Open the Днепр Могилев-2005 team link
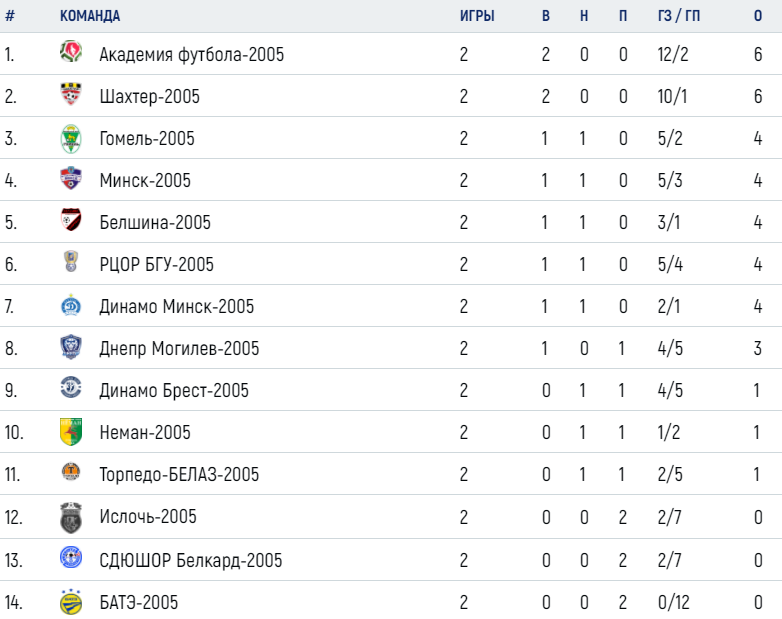Screen dimensions: 782x619 (x=179, y=349)
